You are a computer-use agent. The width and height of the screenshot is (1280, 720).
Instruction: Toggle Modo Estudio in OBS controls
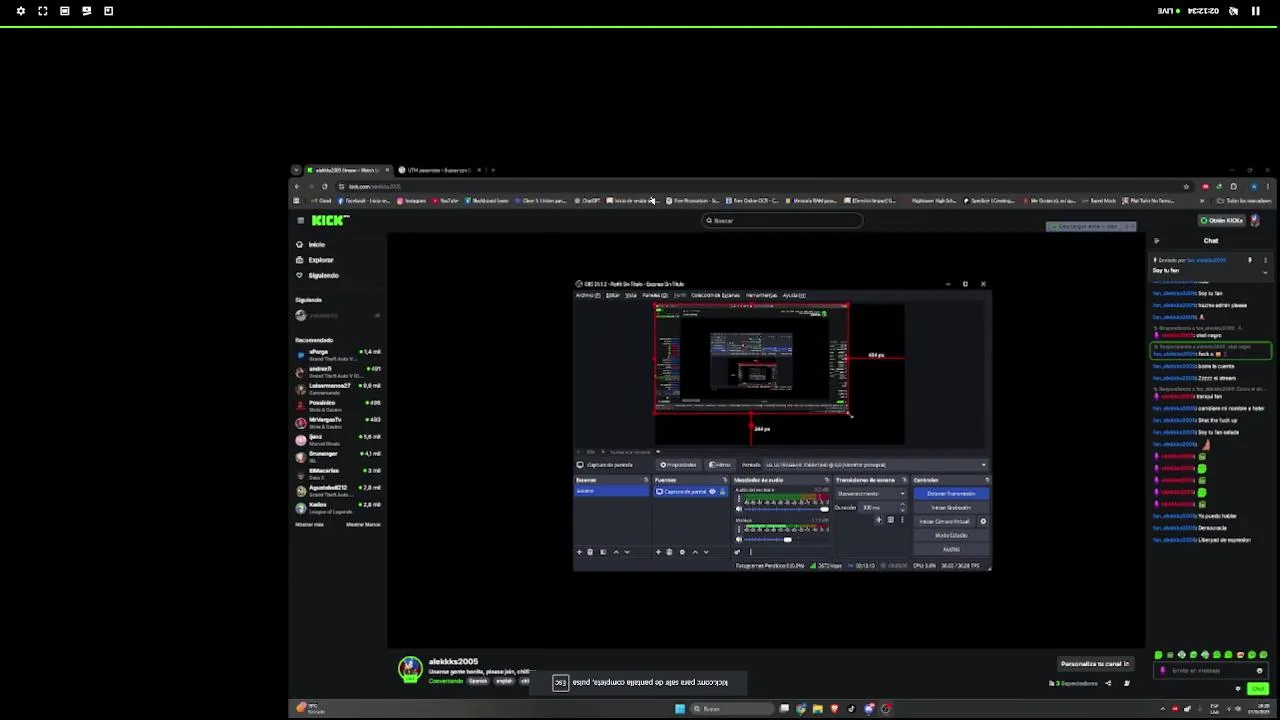click(950, 535)
